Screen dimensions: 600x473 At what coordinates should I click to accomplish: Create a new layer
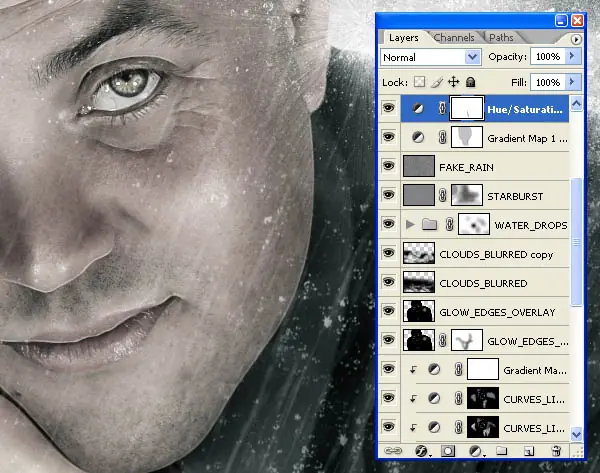[x=529, y=451]
